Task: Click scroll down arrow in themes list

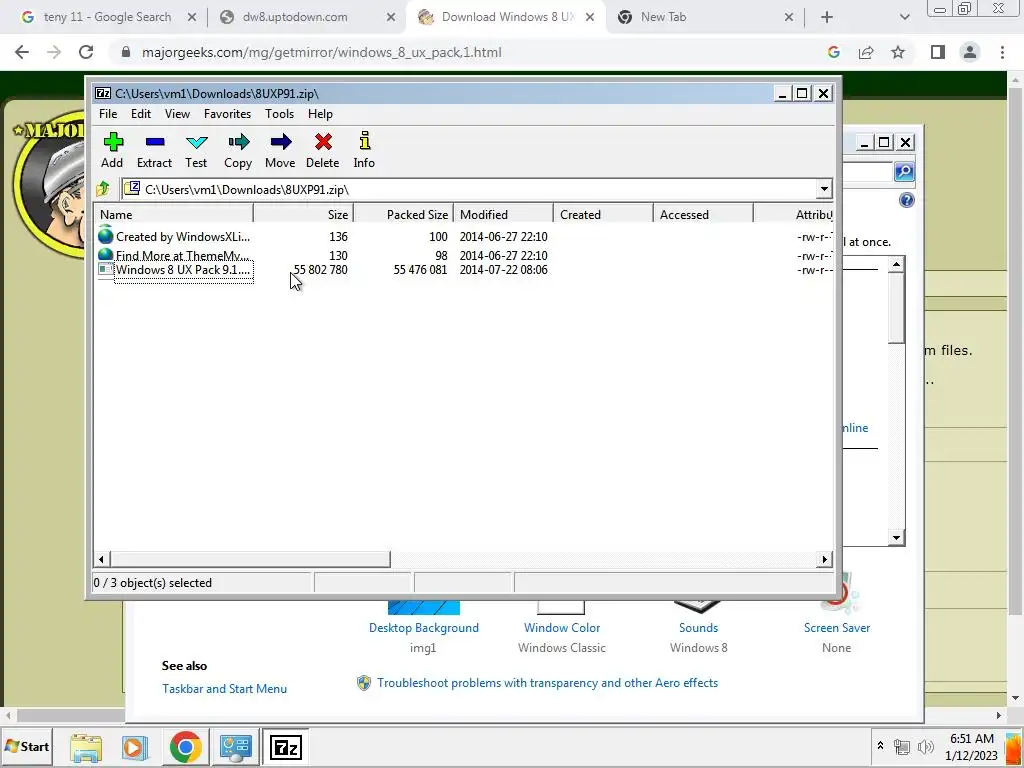Action: tap(896, 537)
